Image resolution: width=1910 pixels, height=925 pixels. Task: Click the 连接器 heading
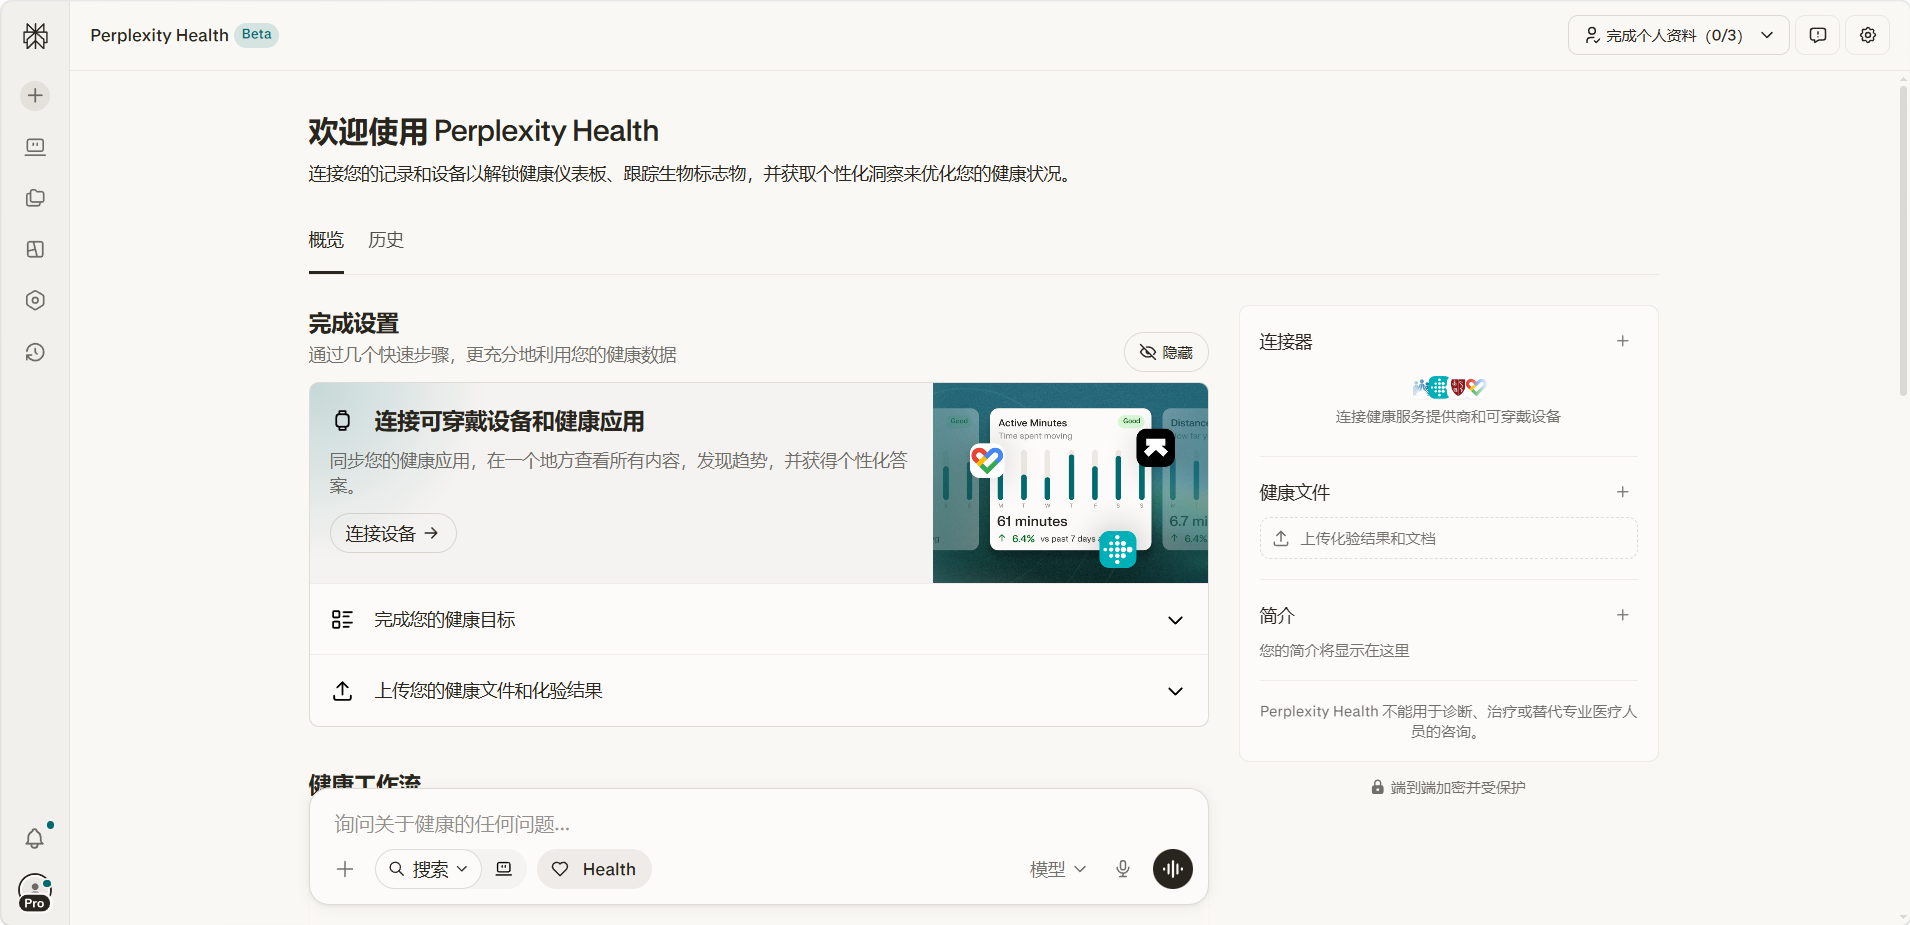[x=1286, y=342]
